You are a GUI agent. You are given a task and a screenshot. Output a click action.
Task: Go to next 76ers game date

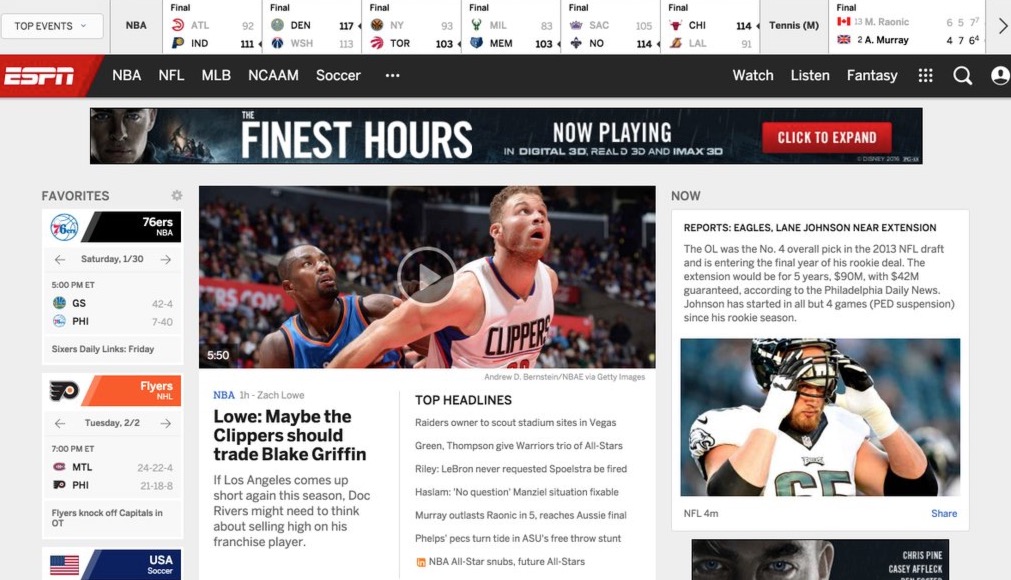pyautogui.click(x=166, y=259)
